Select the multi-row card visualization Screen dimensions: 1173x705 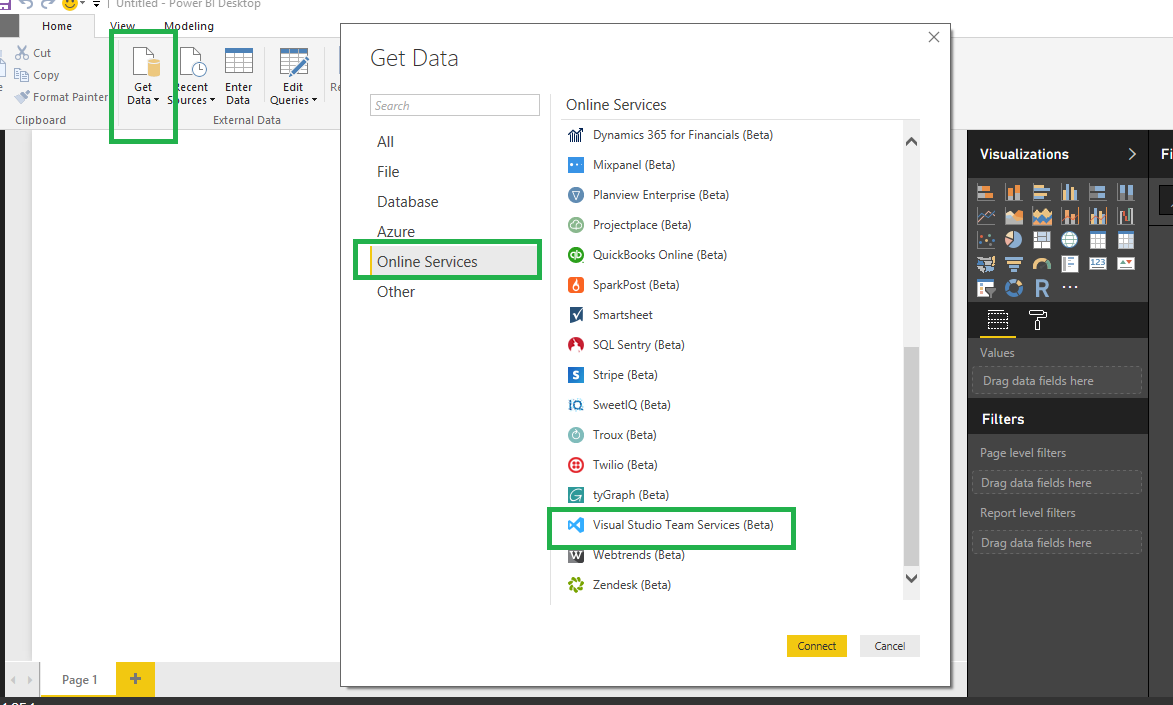pos(1070,263)
